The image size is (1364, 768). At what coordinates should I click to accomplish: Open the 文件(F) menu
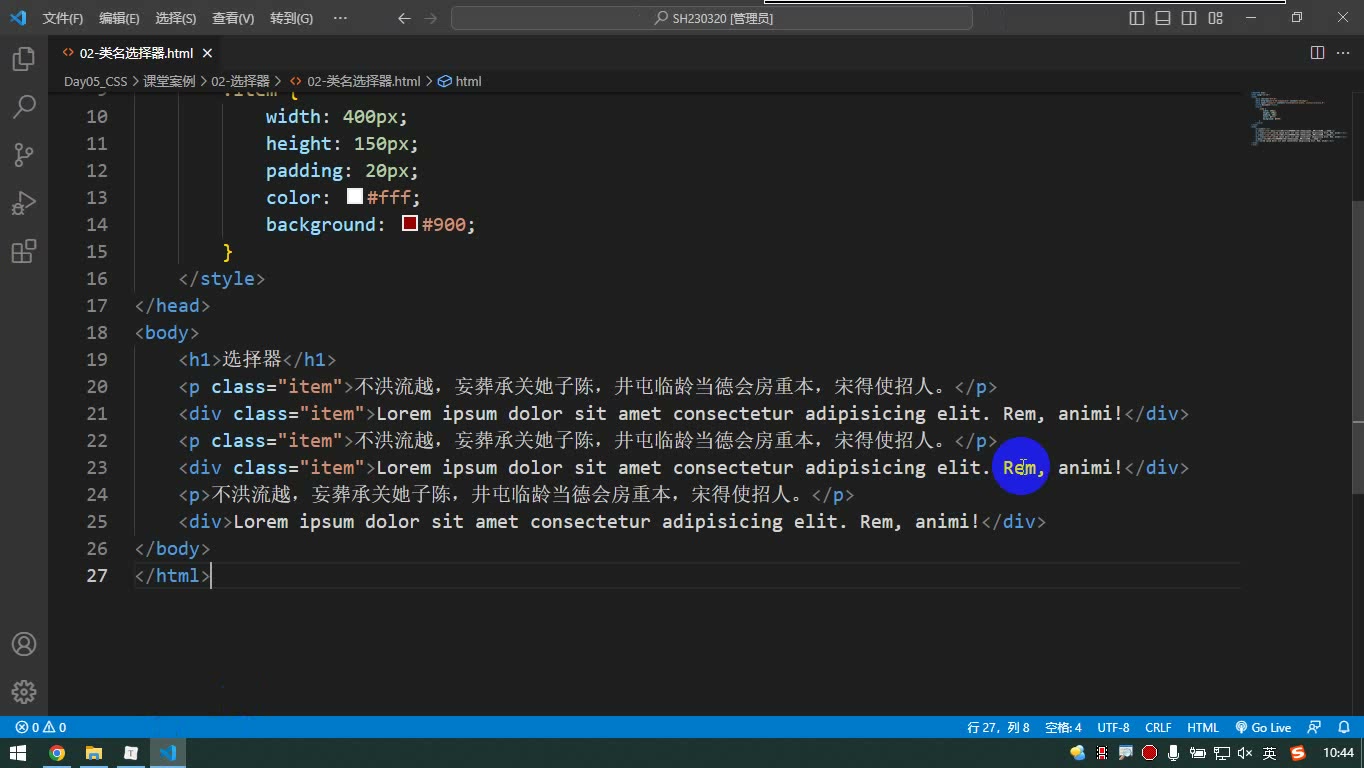tap(63, 18)
